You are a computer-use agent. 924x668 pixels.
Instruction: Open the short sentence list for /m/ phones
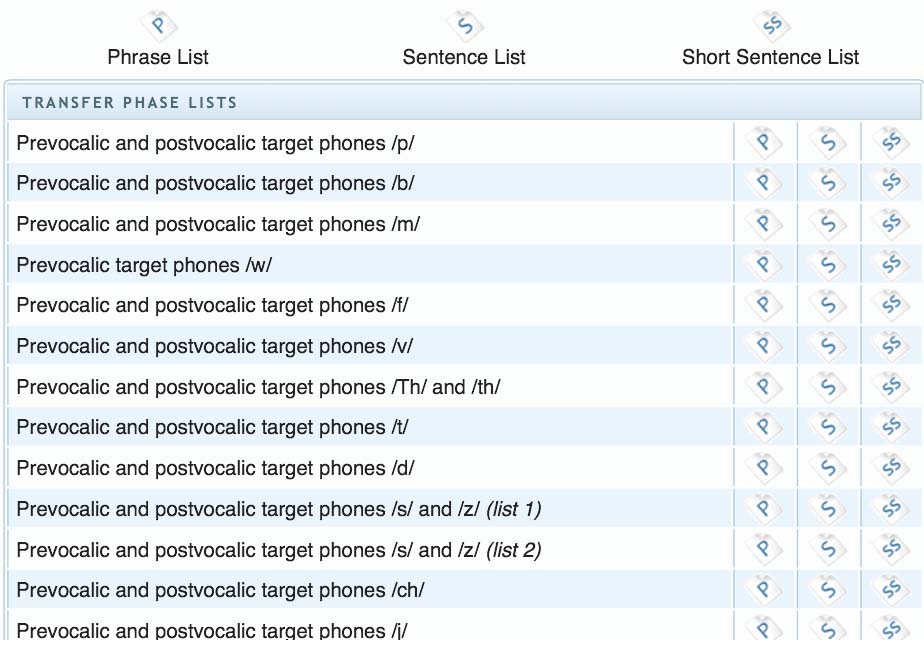tap(892, 224)
